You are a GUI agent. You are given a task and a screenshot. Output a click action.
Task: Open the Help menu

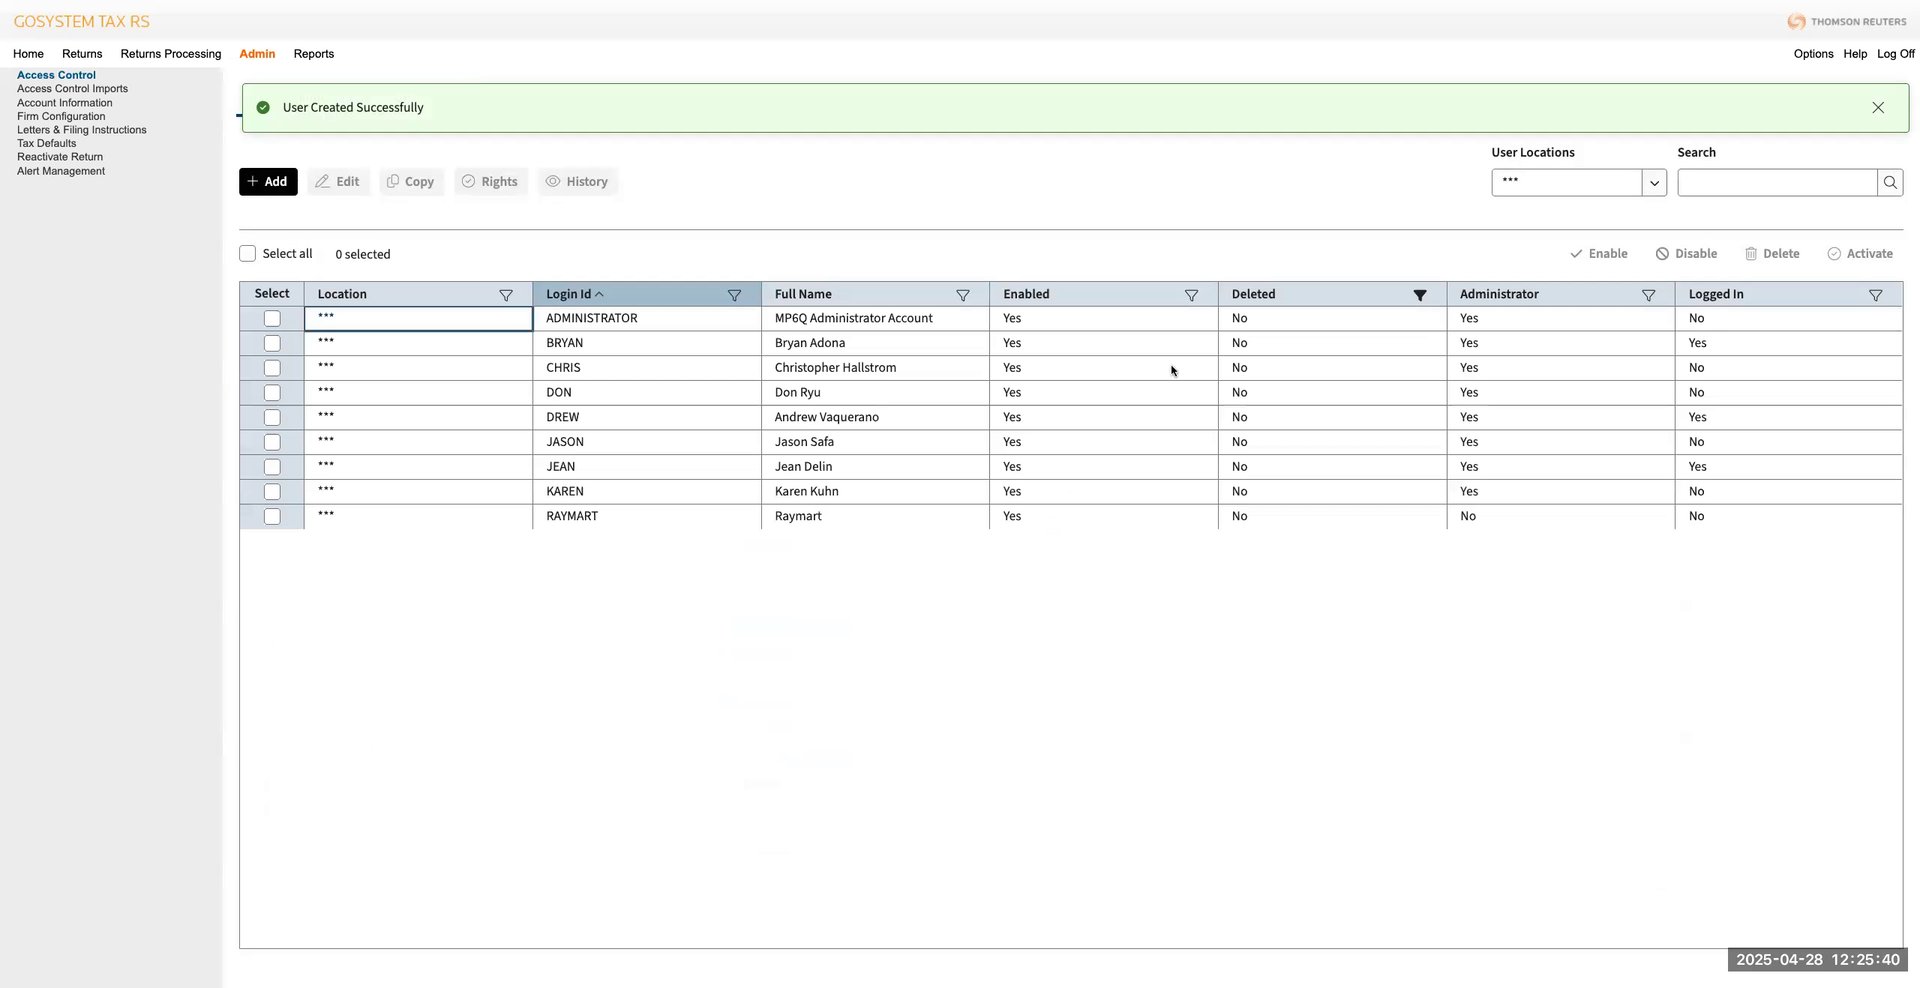(1855, 54)
